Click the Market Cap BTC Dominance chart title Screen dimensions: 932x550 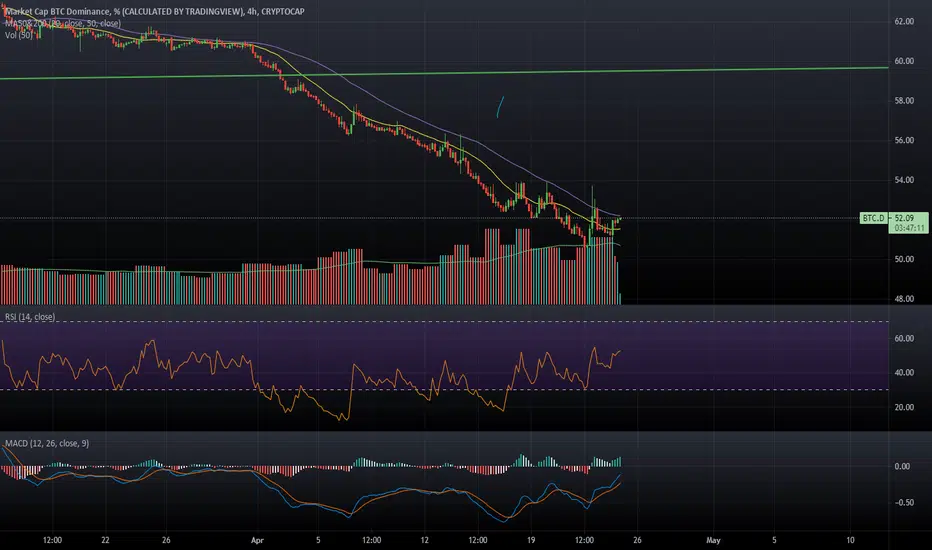pyautogui.click(x=155, y=11)
